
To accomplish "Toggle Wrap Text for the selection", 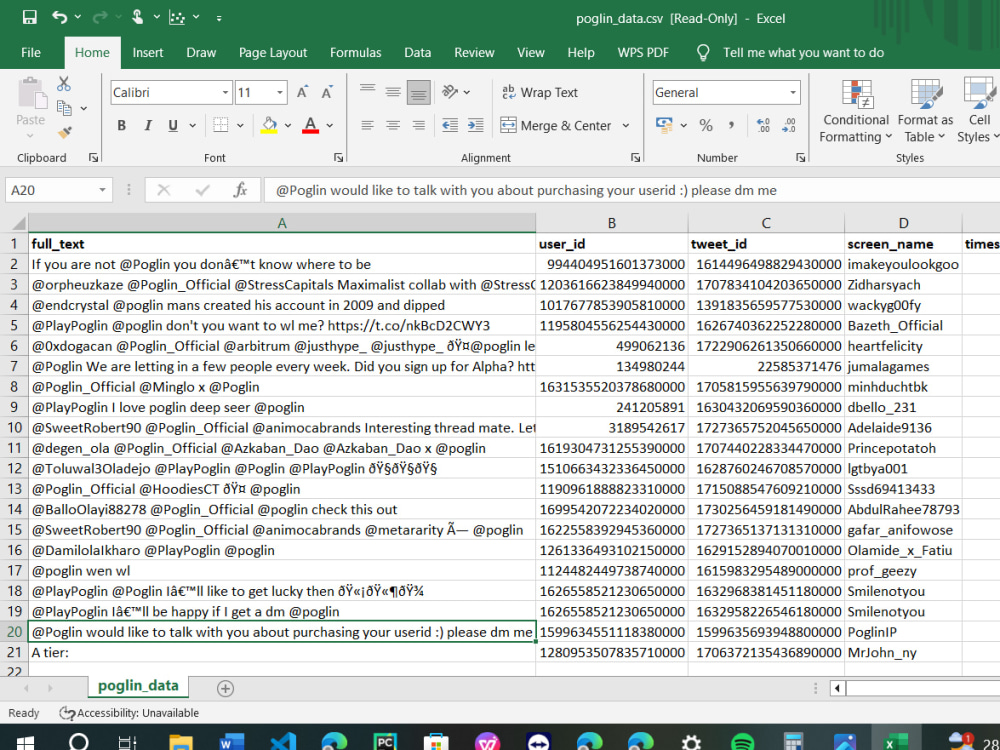I will coord(539,92).
